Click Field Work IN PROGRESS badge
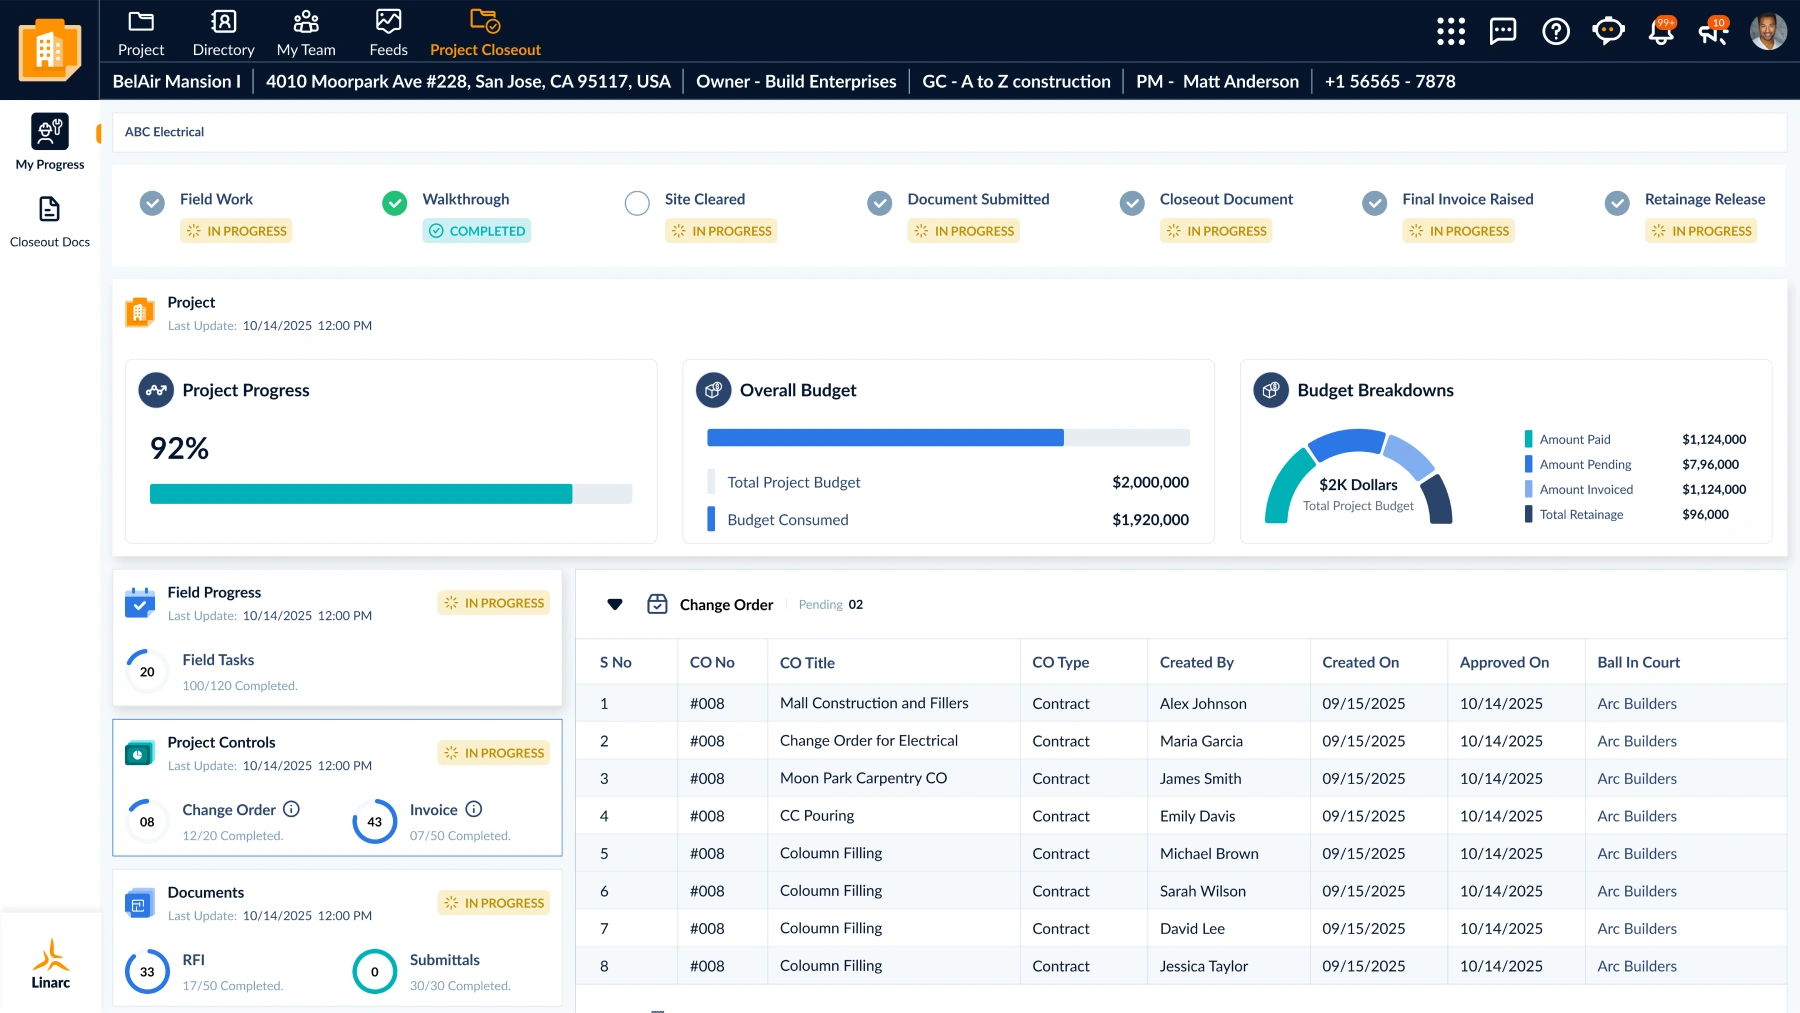Viewport: 1800px width, 1013px height. click(236, 231)
